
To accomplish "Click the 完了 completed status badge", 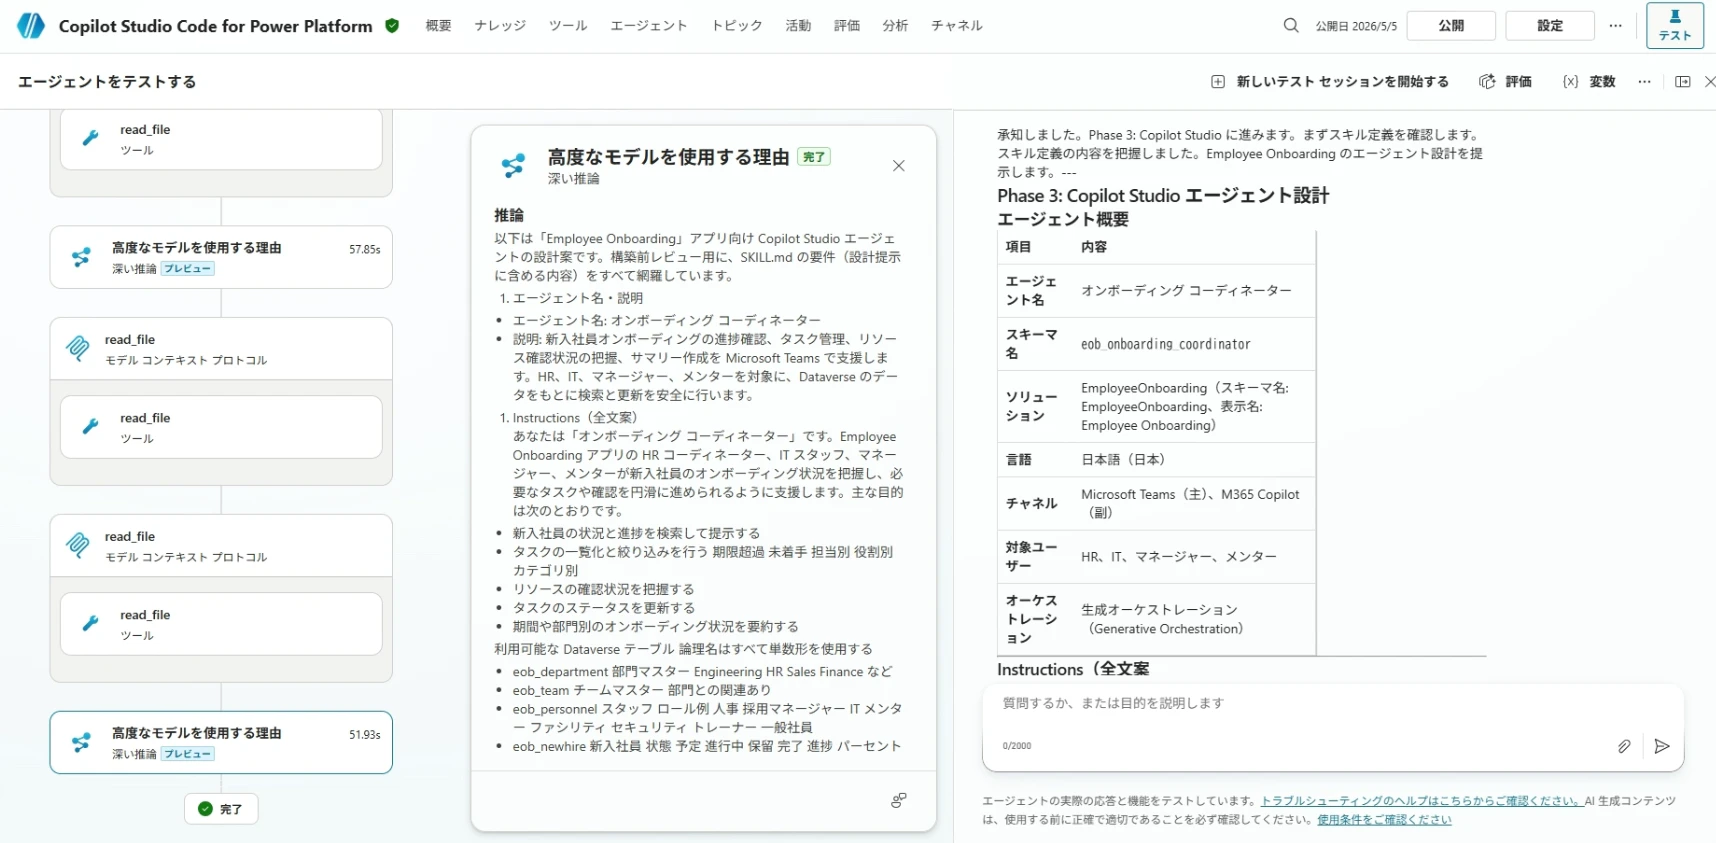I will [x=221, y=809].
